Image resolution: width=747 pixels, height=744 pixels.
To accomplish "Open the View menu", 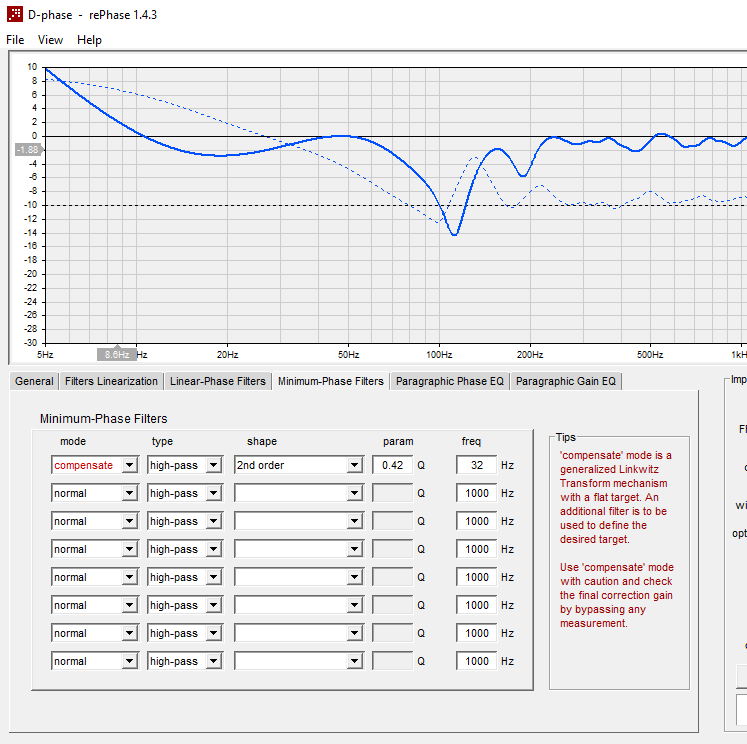I will 50,40.
